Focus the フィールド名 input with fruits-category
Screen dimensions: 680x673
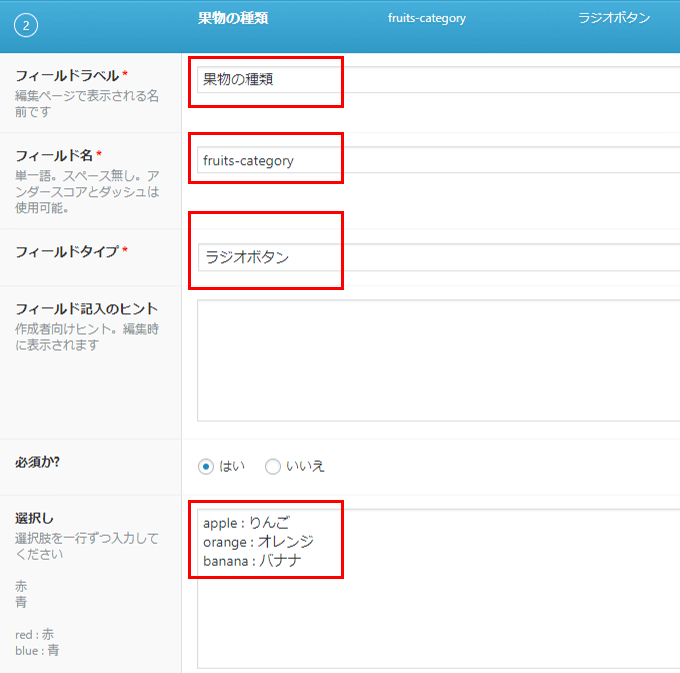tap(438, 160)
